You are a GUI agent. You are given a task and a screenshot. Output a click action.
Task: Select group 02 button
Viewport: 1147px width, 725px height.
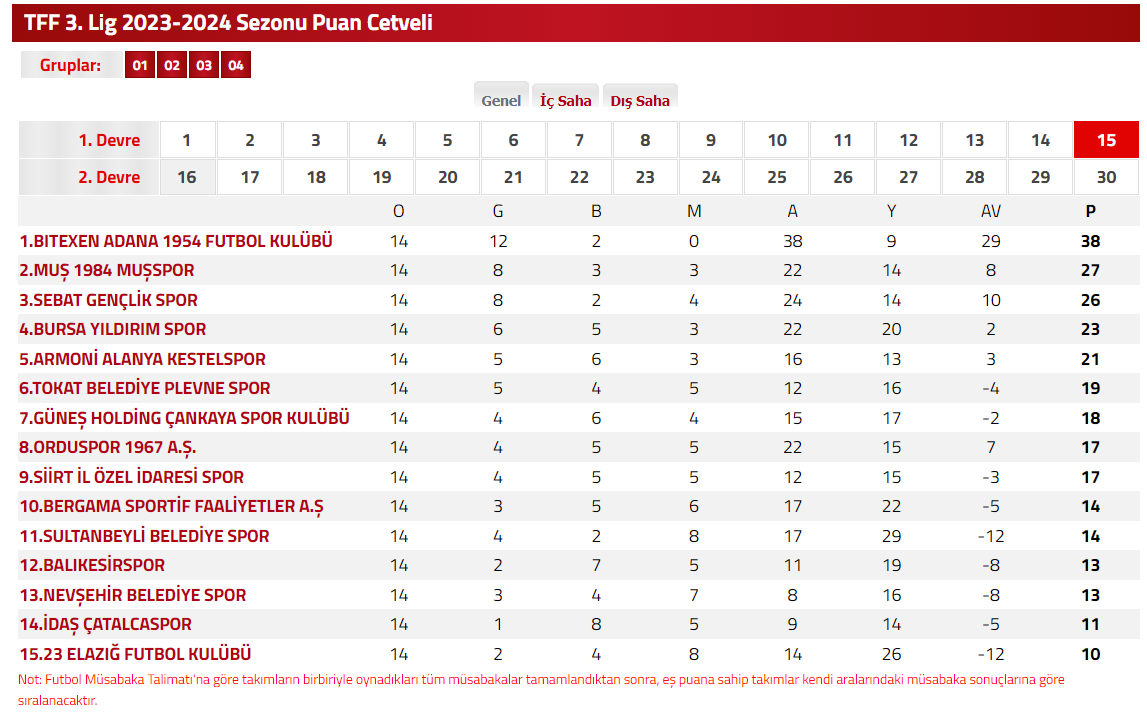(172, 65)
